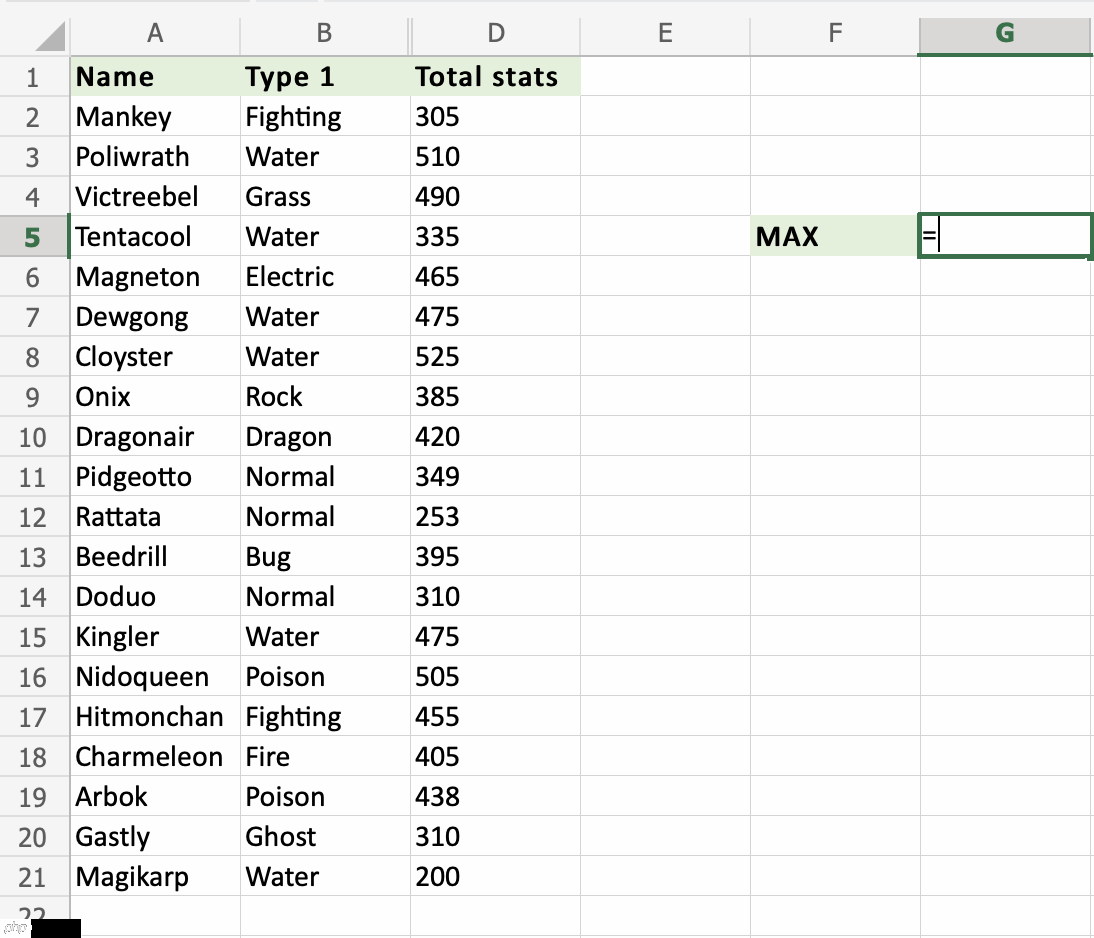Click the Cloyster cell
The width and height of the screenshot is (1094, 938).
[155, 357]
